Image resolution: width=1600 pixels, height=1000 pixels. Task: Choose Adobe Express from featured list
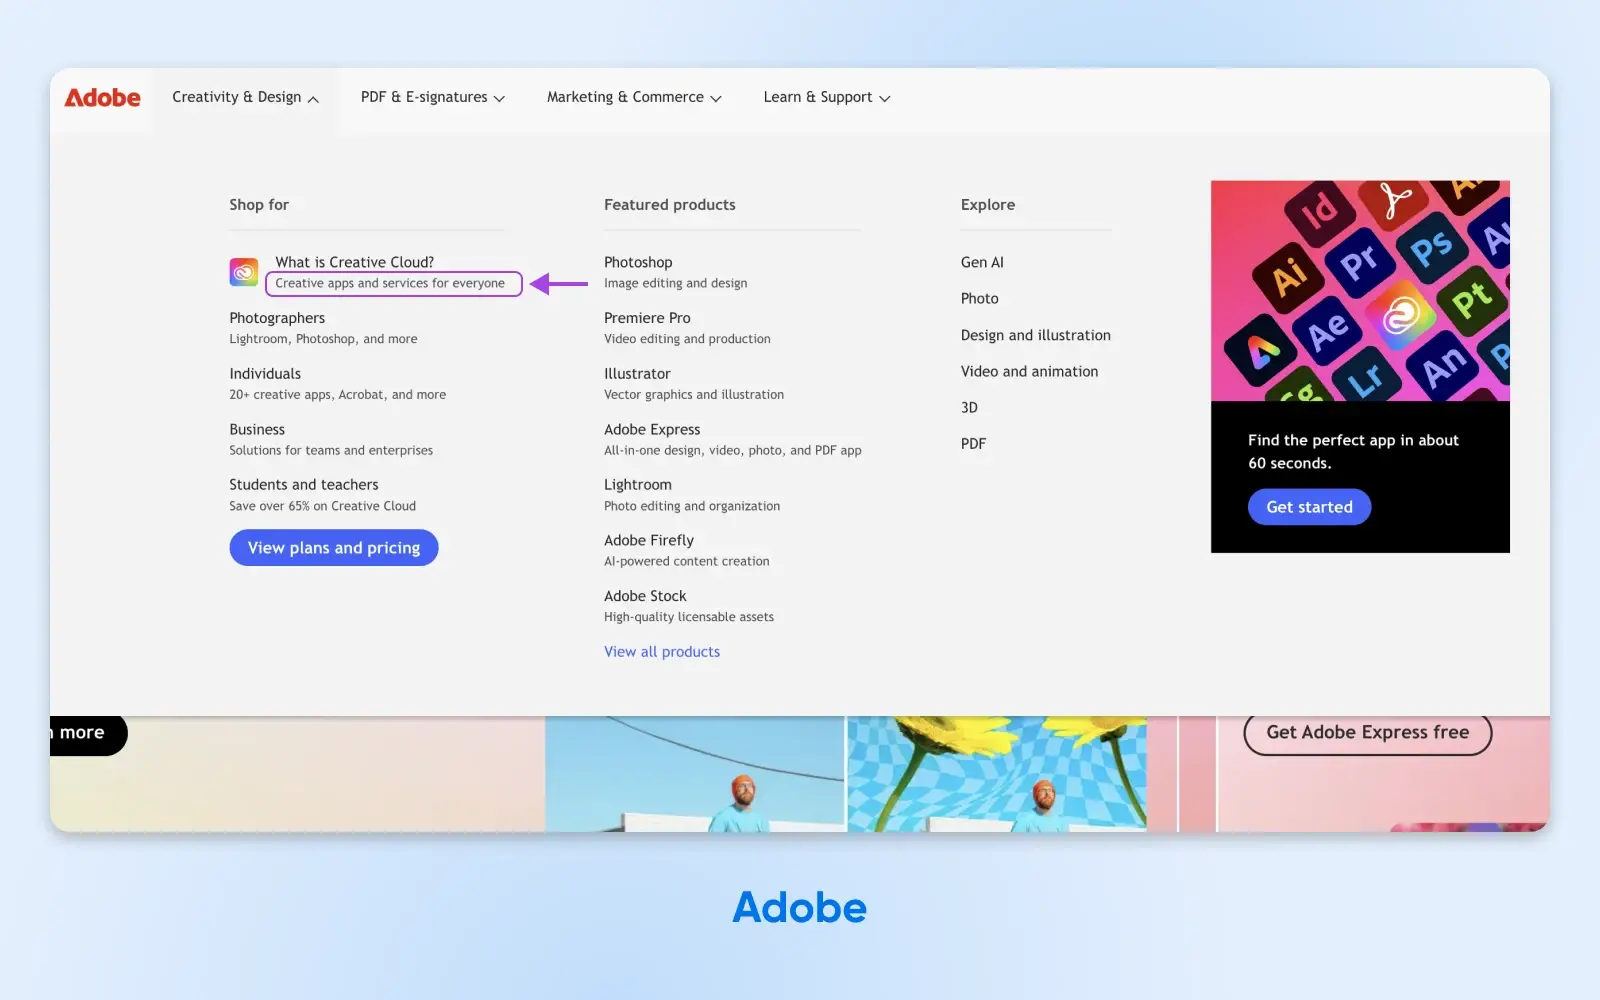(652, 429)
